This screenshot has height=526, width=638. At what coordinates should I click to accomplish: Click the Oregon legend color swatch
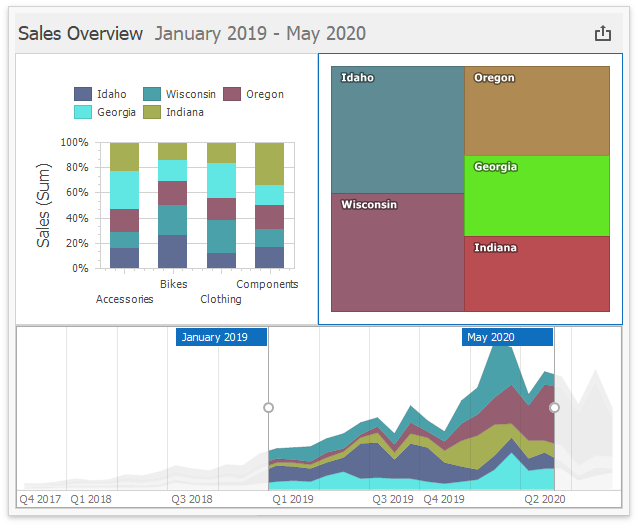(232, 94)
